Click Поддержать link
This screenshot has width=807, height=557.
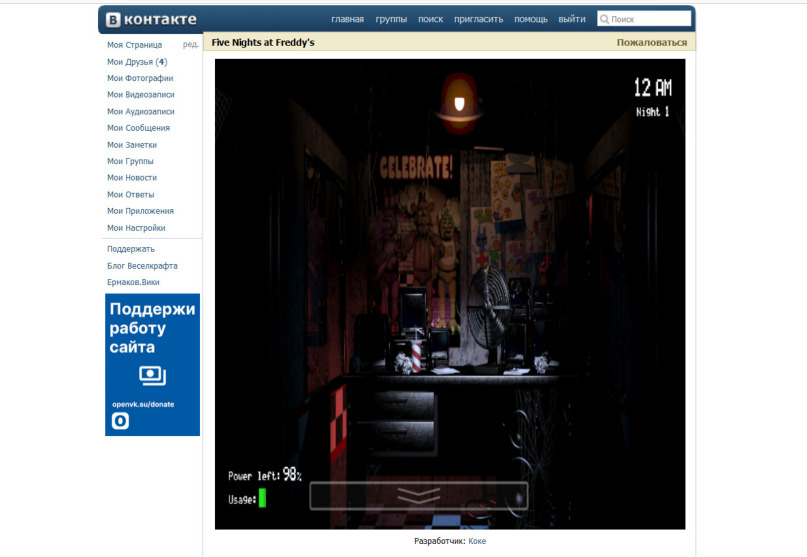coord(131,249)
